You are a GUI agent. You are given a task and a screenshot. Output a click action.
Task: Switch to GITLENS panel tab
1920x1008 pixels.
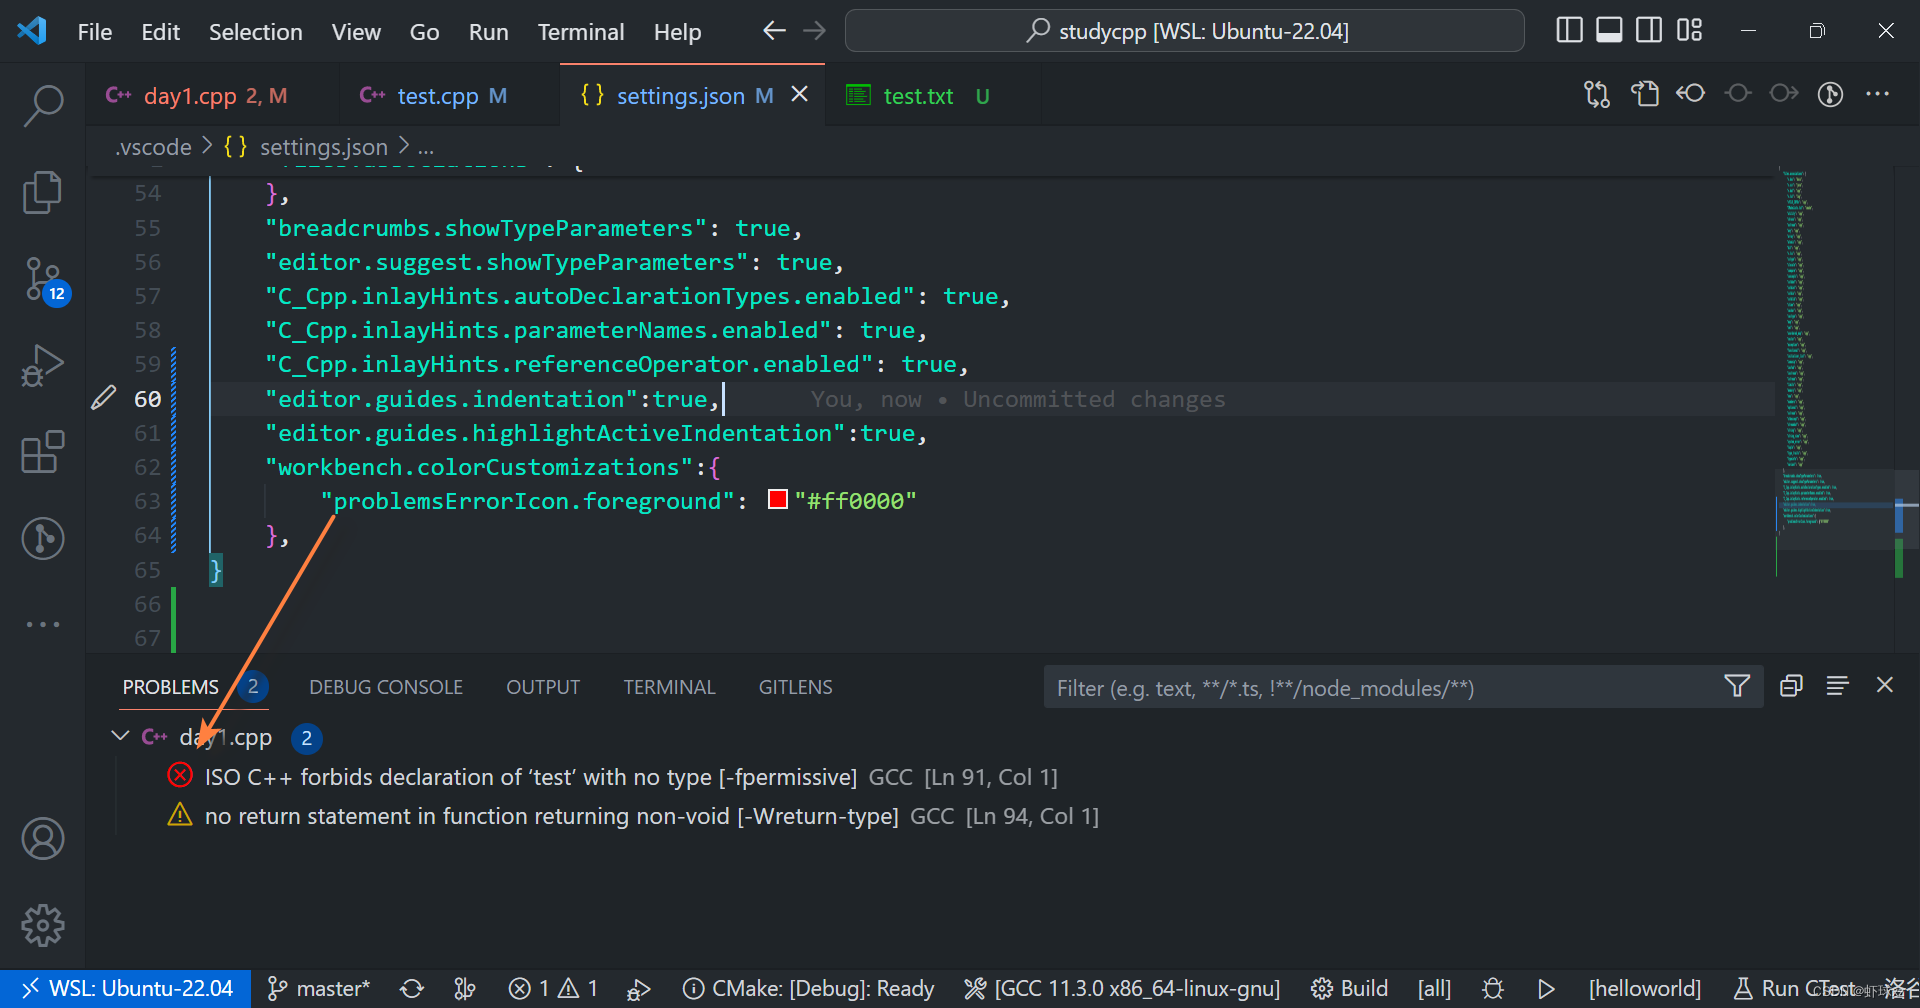pos(795,687)
